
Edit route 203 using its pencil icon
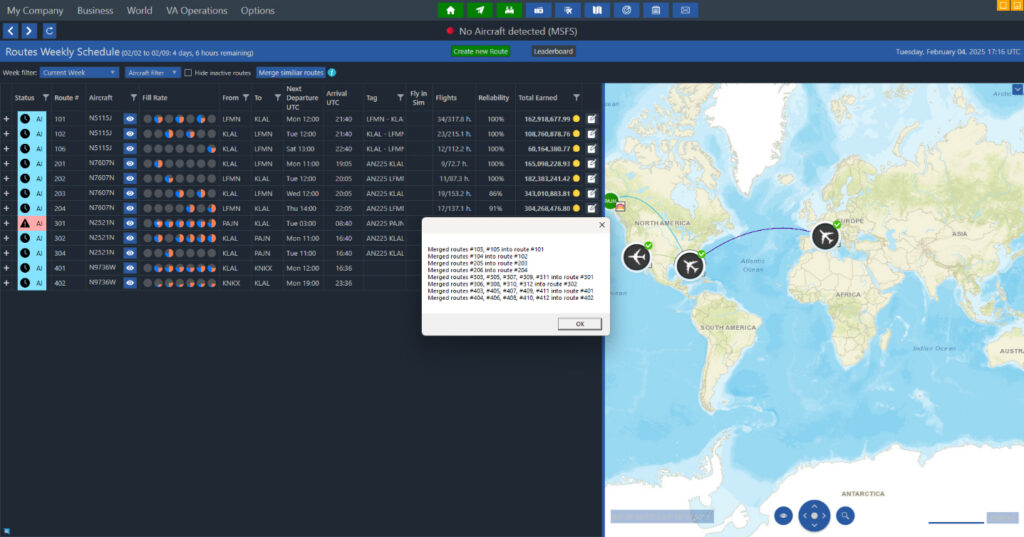coord(592,193)
